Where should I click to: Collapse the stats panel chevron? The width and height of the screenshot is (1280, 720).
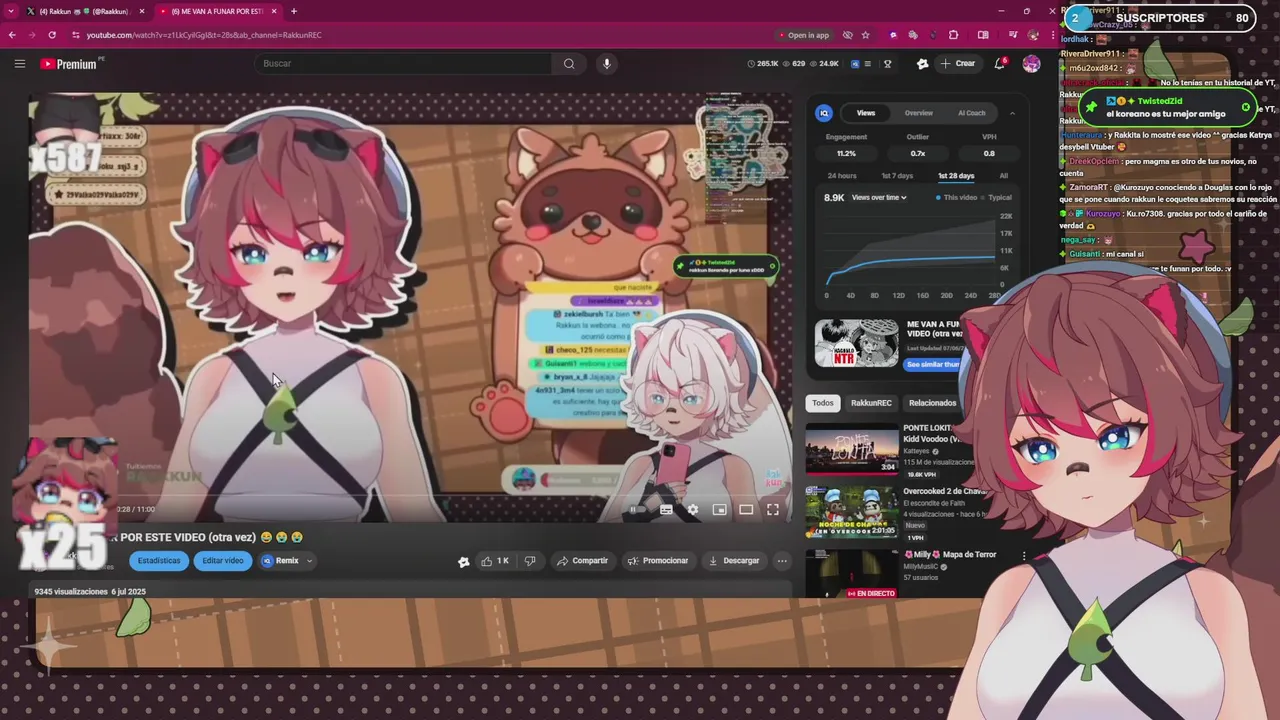(x=1012, y=113)
